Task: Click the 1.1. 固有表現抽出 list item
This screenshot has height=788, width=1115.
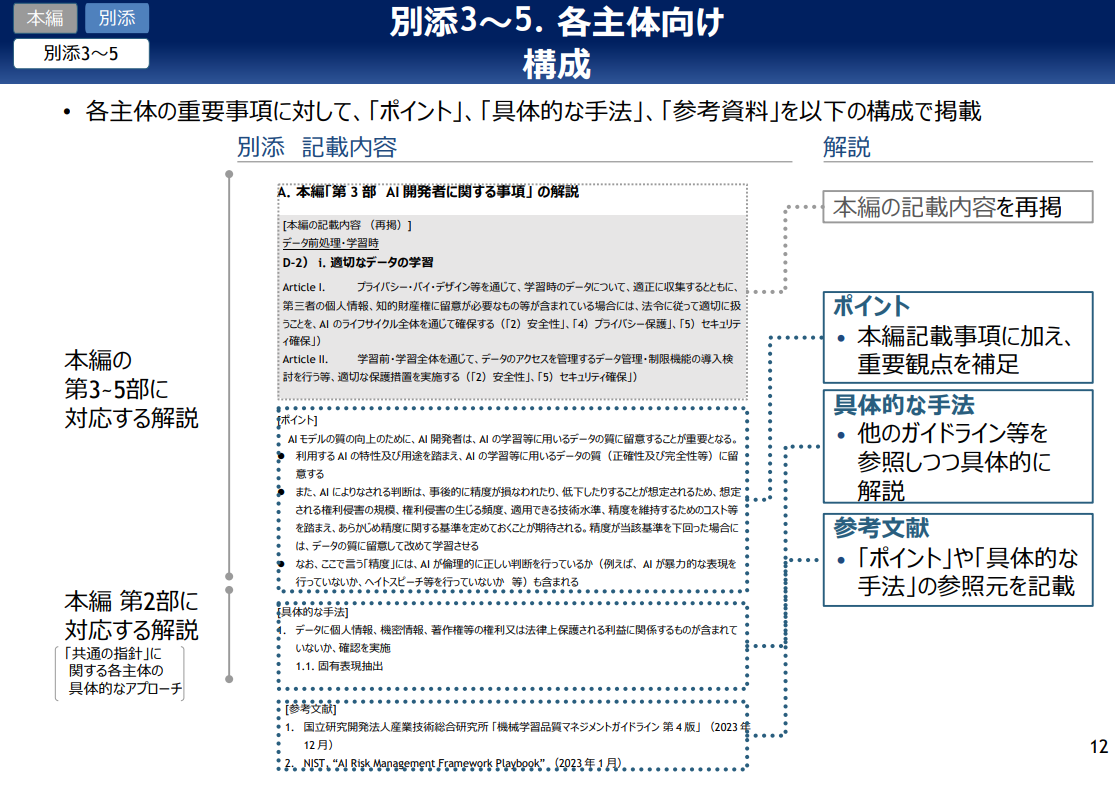Action: point(339,666)
